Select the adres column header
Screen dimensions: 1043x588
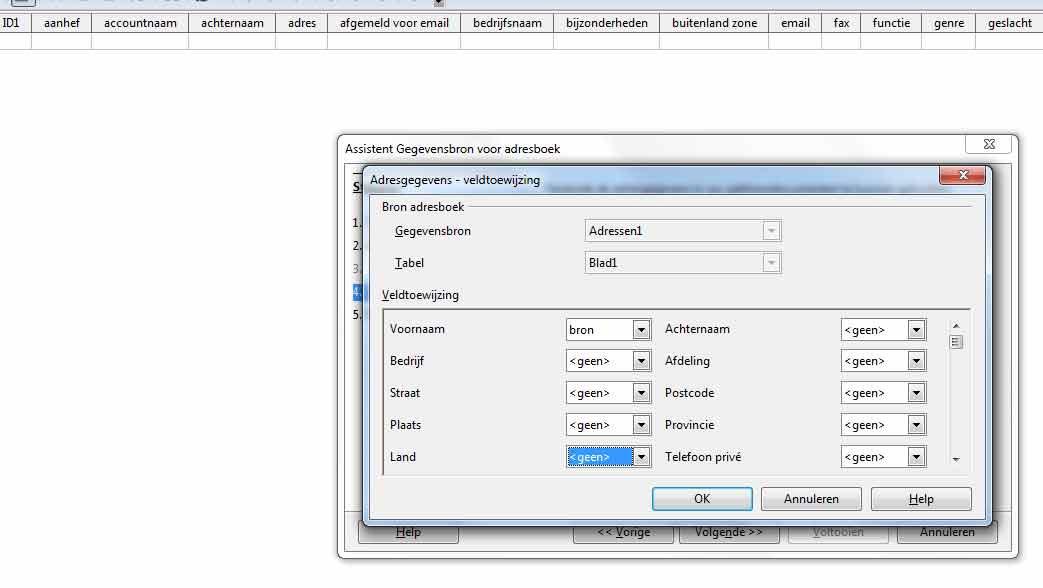pos(301,23)
